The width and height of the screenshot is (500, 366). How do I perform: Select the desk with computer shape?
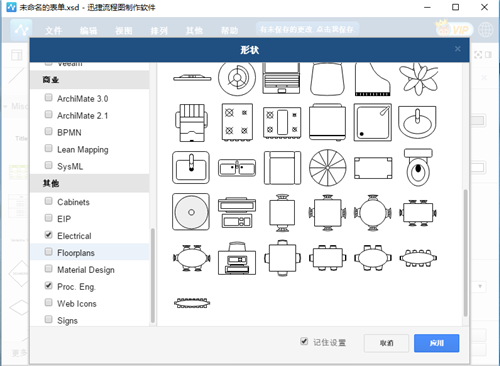pos(237,258)
